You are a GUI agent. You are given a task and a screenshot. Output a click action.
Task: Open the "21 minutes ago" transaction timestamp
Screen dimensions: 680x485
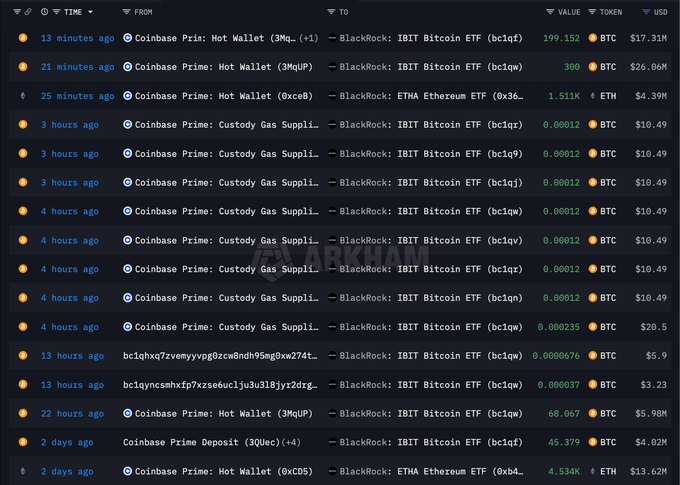pyautogui.click(x=77, y=67)
